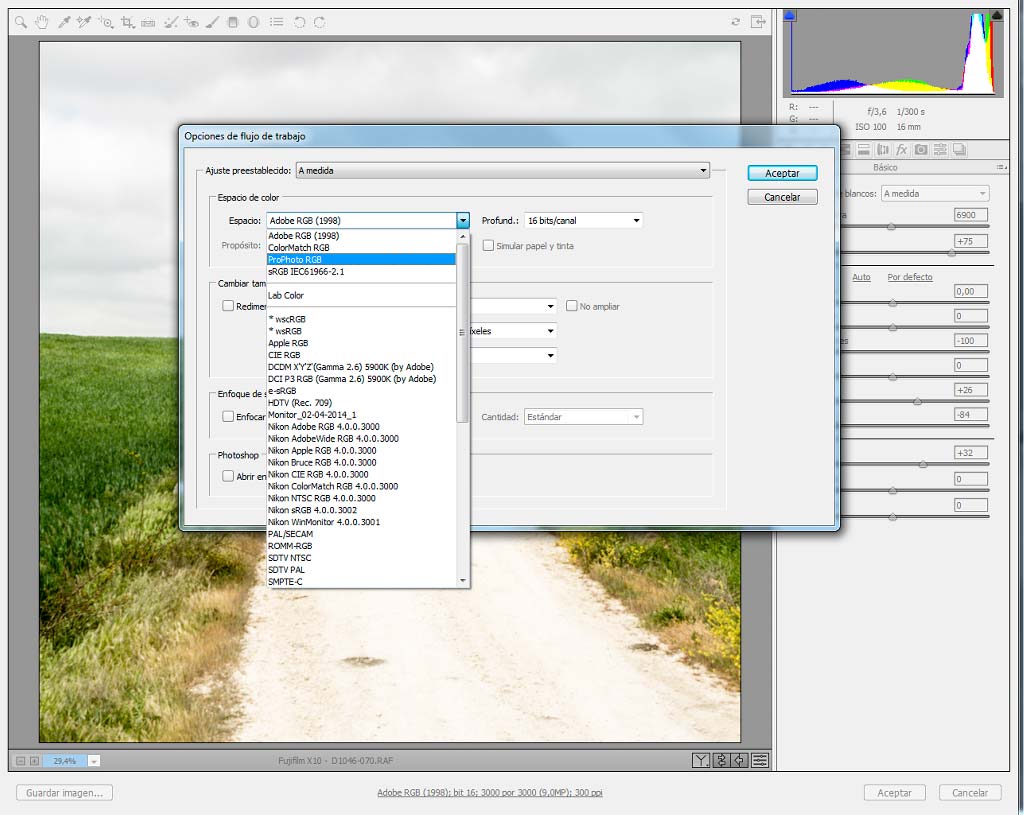1024x815 pixels.
Task: Enable the 'Simular papel y tinta' checkbox
Action: (488, 246)
